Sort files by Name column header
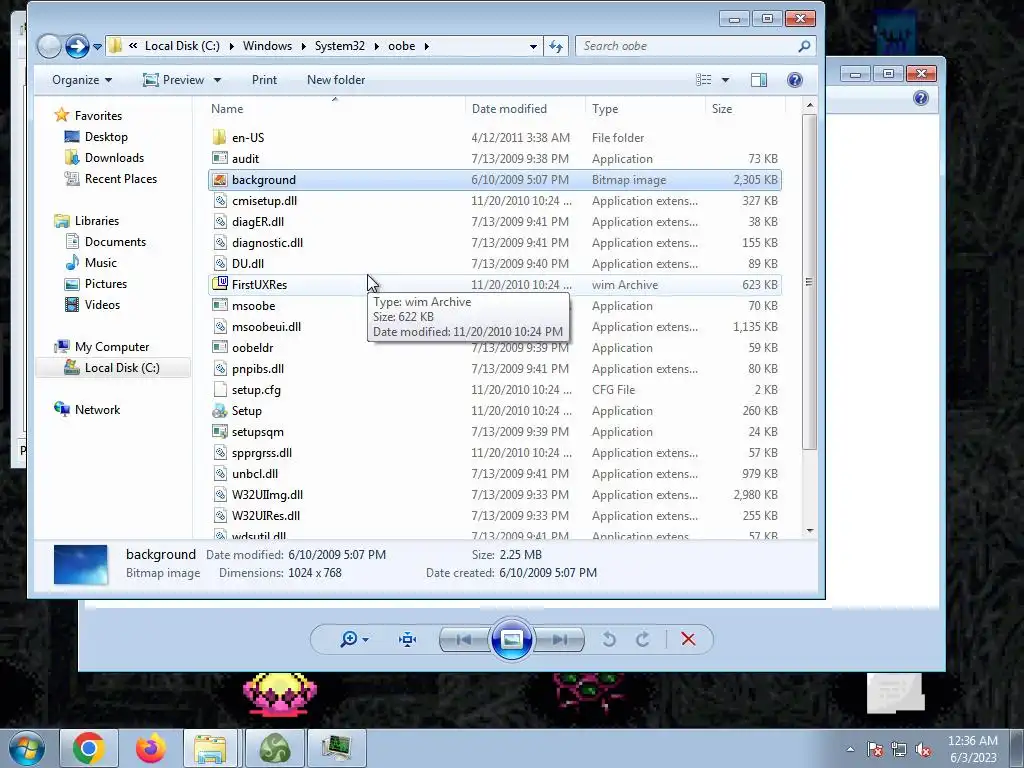The width and height of the screenshot is (1024, 768). point(336,109)
